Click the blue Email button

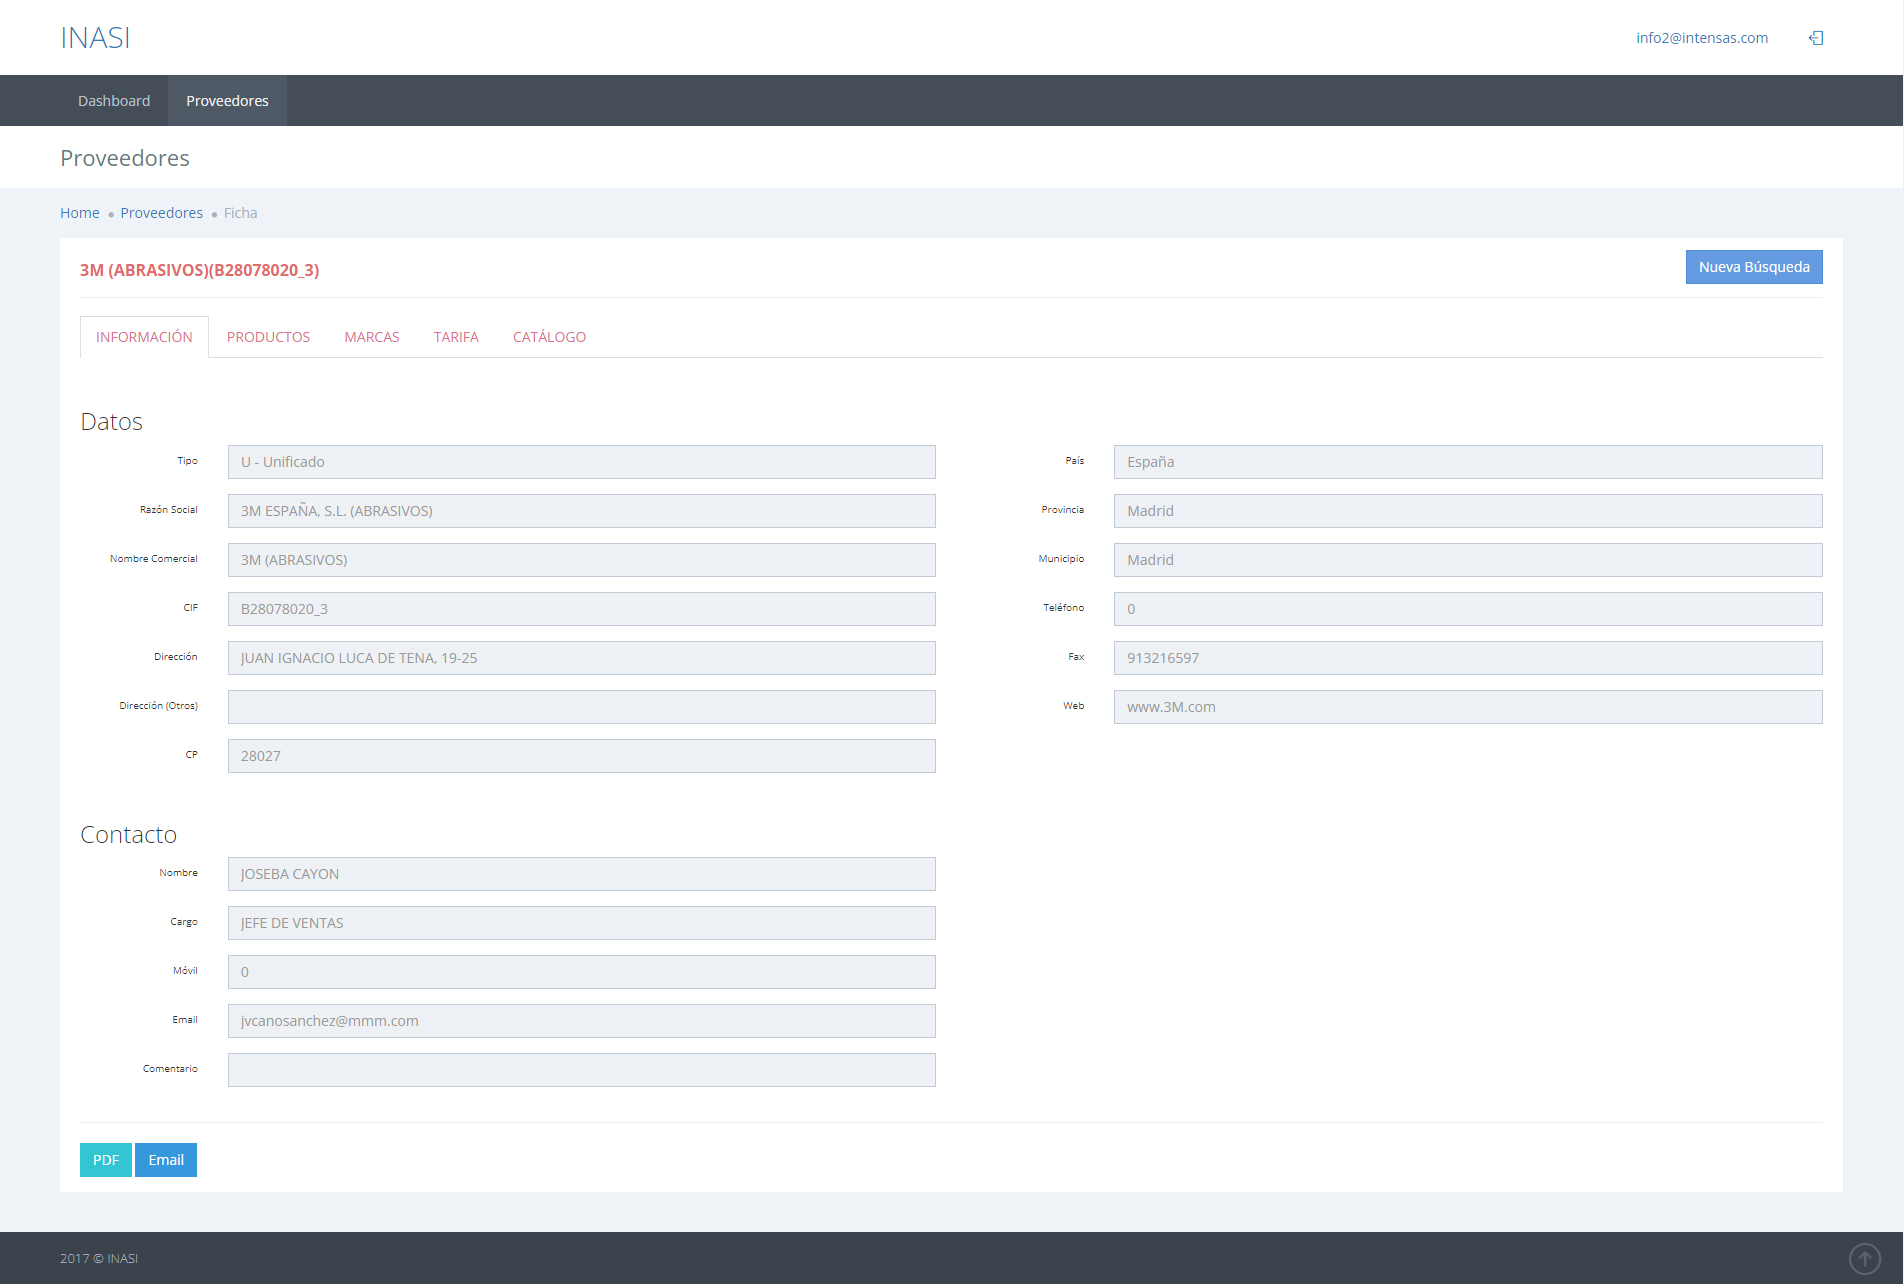pyautogui.click(x=166, y=1160)
